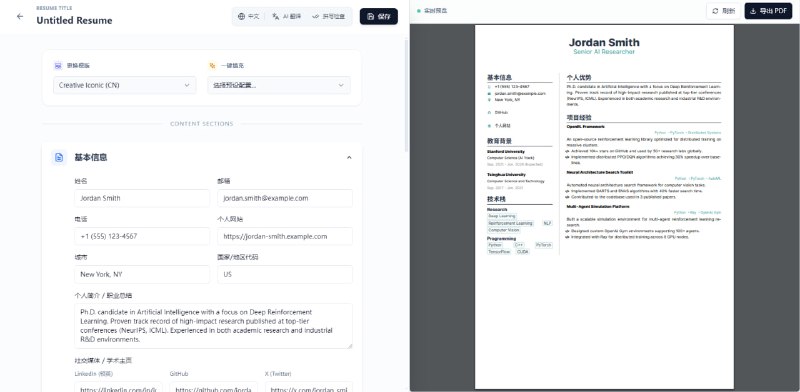Focus the email field jordan.smith@example.com

tap(285, 198)
